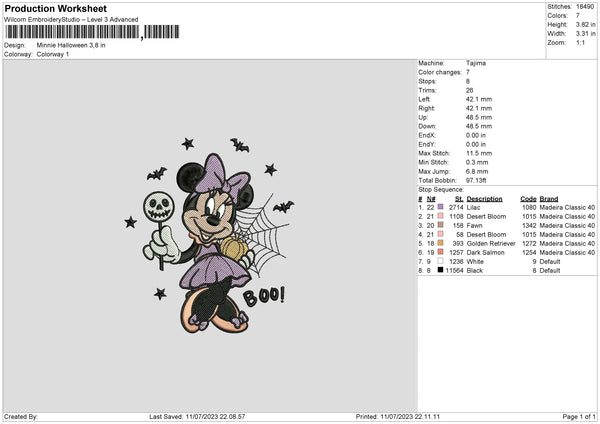Click the Trims value '26'
The height and width of the screenshot is (424, 600).
(470, 90)
